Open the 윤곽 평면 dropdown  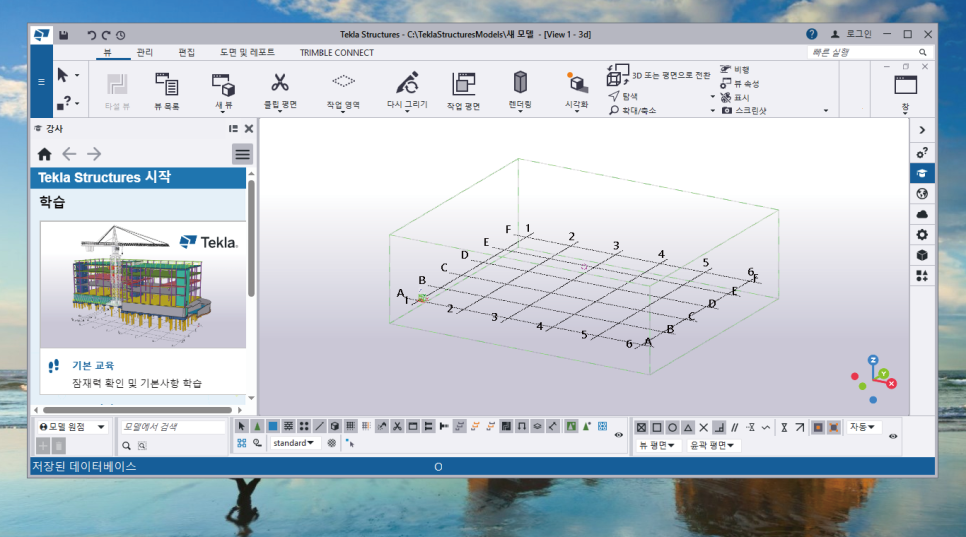[713, 445]
